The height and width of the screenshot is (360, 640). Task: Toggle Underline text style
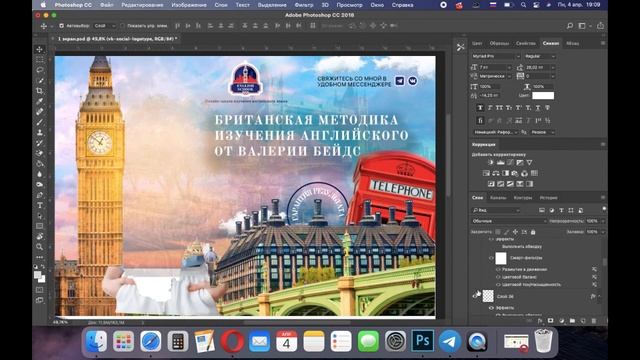tap(538, 108)
